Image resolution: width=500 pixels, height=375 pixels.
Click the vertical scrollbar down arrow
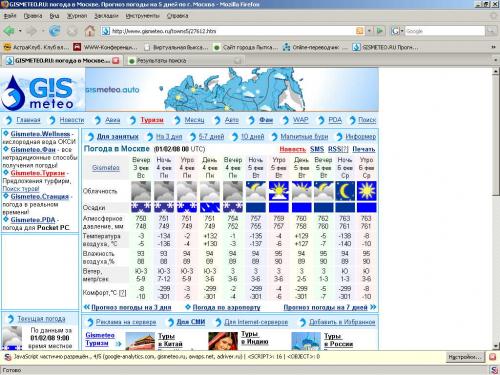[496, 346]
